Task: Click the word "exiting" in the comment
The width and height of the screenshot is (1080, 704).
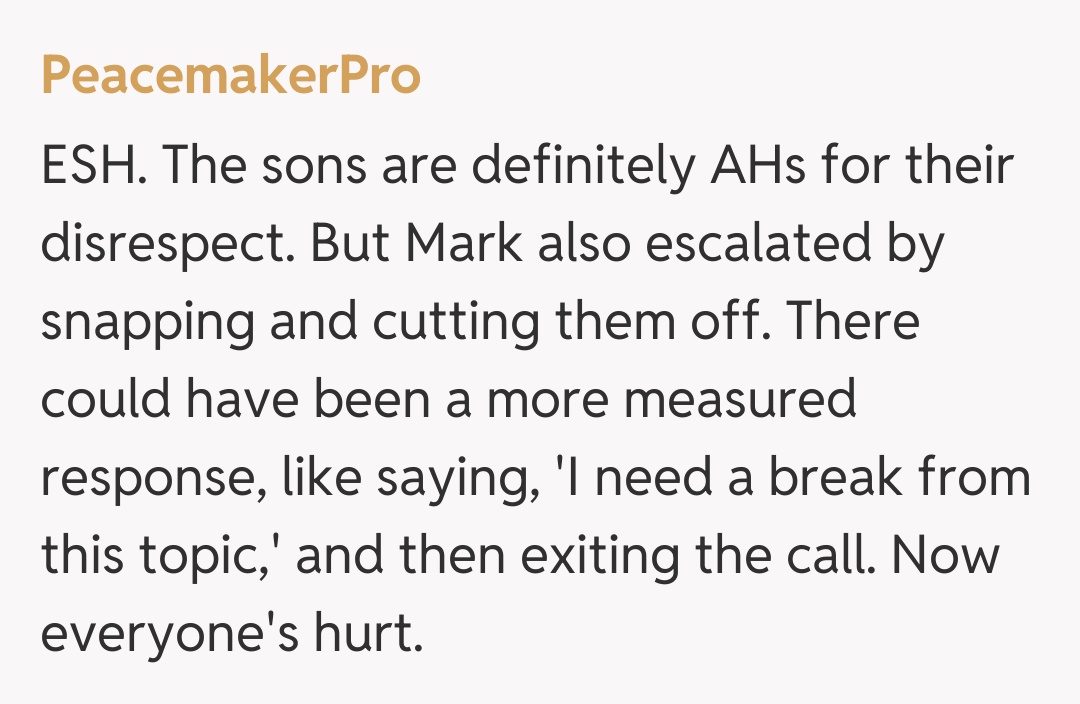Action: point(591,555)
